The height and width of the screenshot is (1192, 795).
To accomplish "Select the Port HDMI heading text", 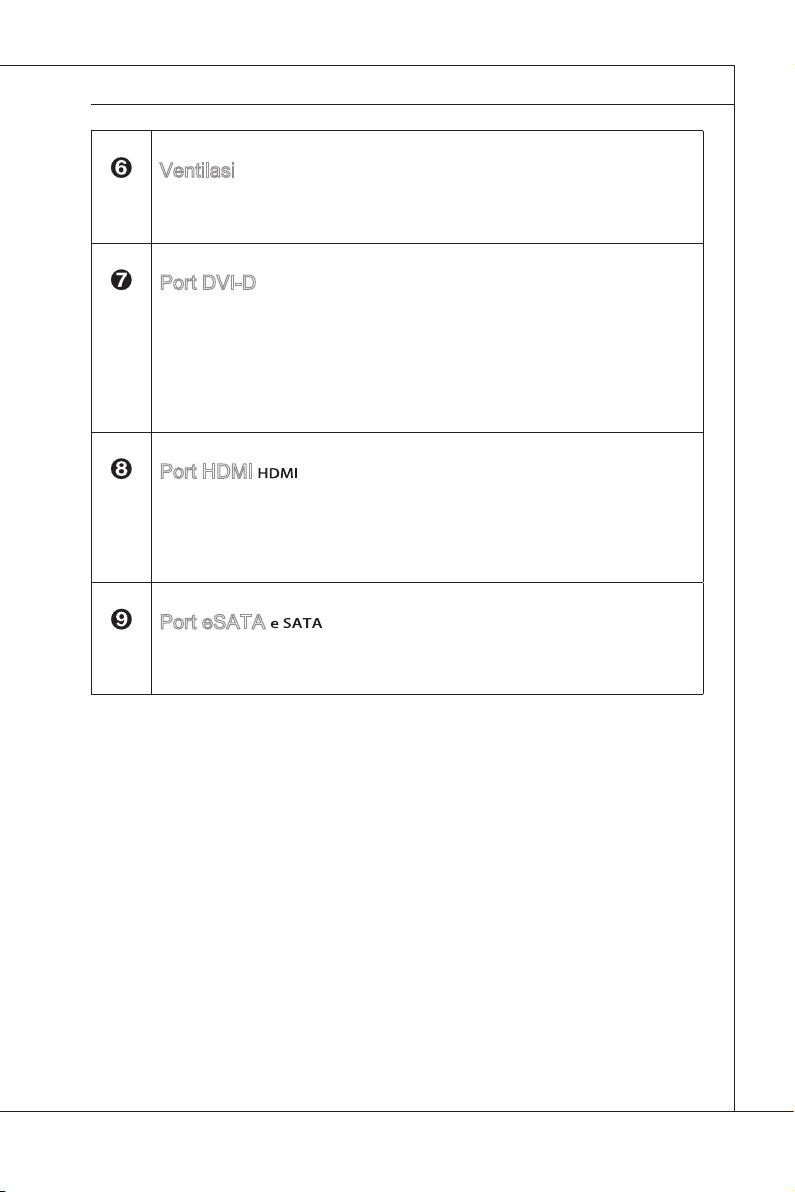I will pos(206,471).
